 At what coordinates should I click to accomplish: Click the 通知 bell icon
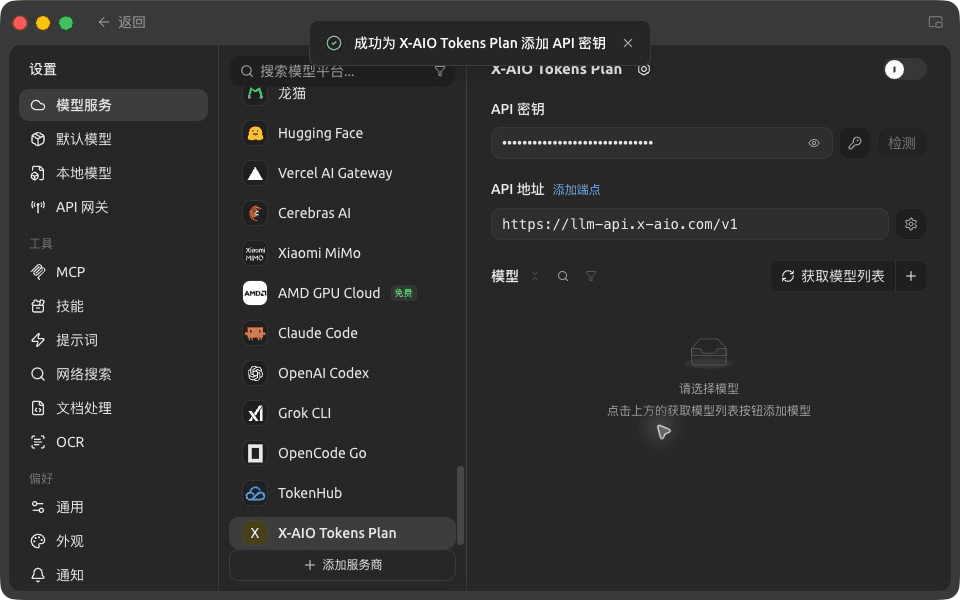pyautogui.click(x=38, y=575)
